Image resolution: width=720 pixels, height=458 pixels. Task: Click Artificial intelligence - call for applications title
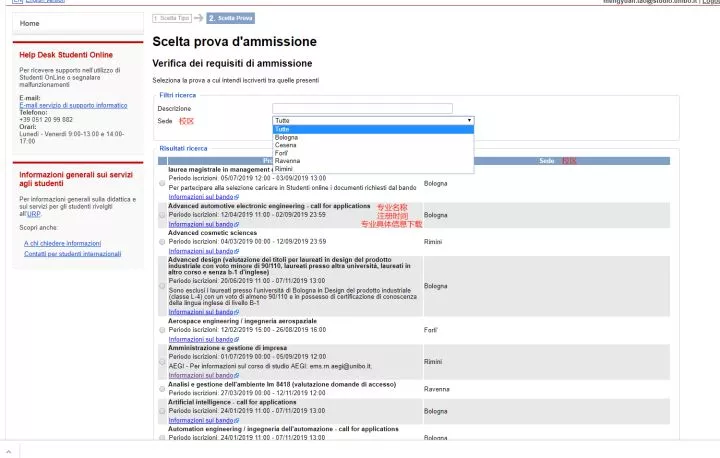[x=232, y=402]
